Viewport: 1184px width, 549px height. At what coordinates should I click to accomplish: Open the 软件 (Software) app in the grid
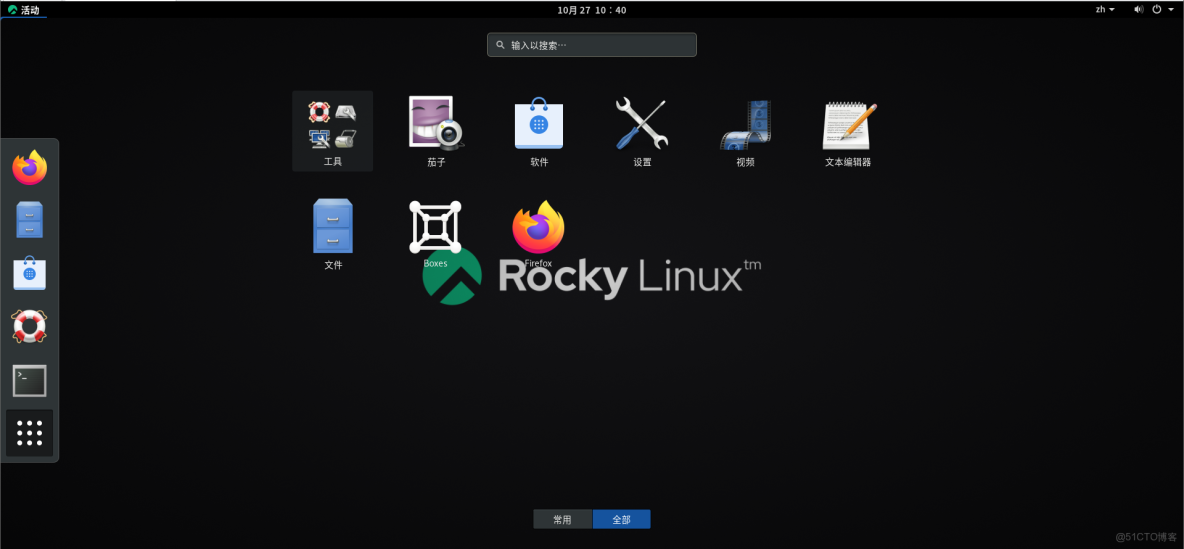538,131
